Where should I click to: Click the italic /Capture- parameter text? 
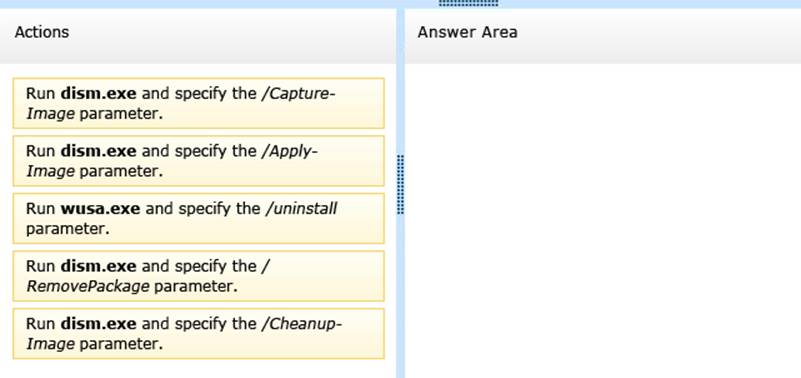[298, 94]
